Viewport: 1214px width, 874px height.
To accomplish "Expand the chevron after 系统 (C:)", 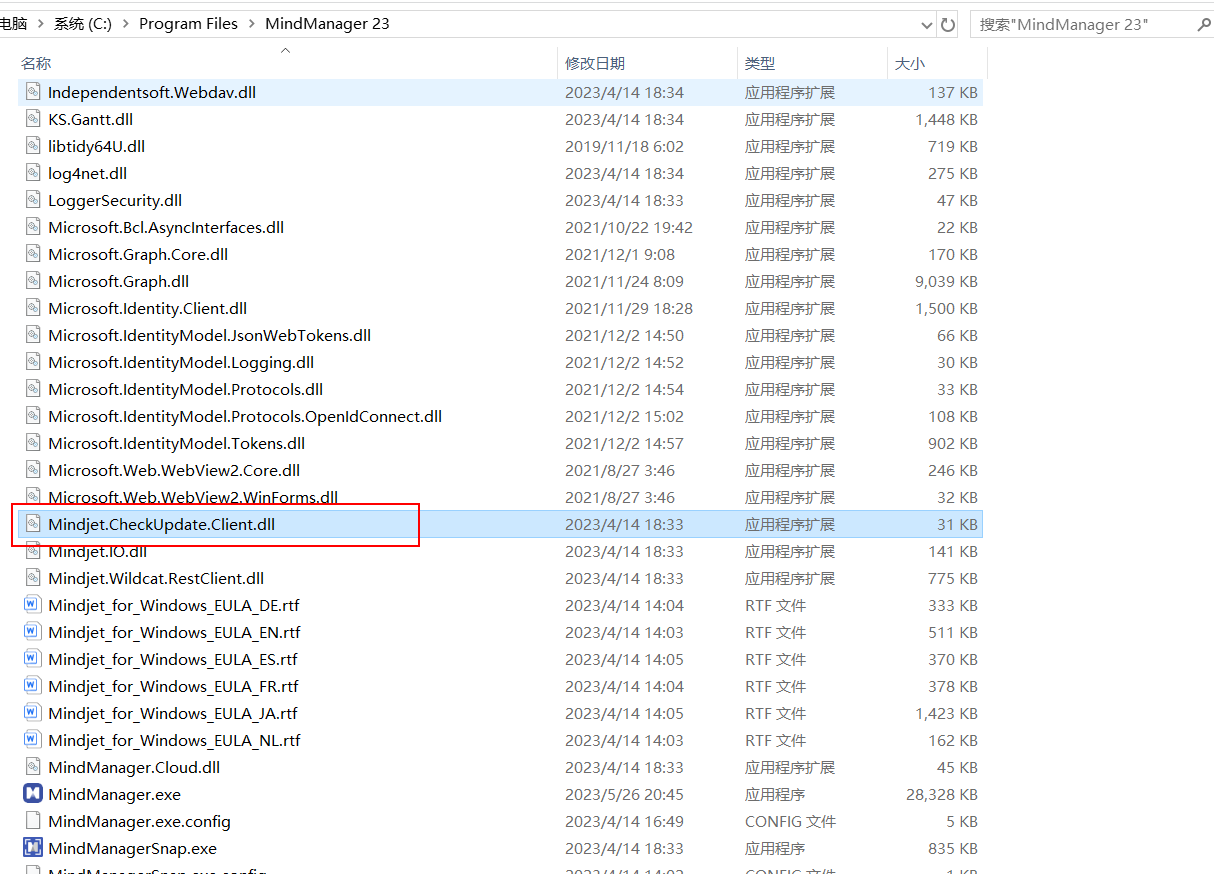I will pos(126,24).
